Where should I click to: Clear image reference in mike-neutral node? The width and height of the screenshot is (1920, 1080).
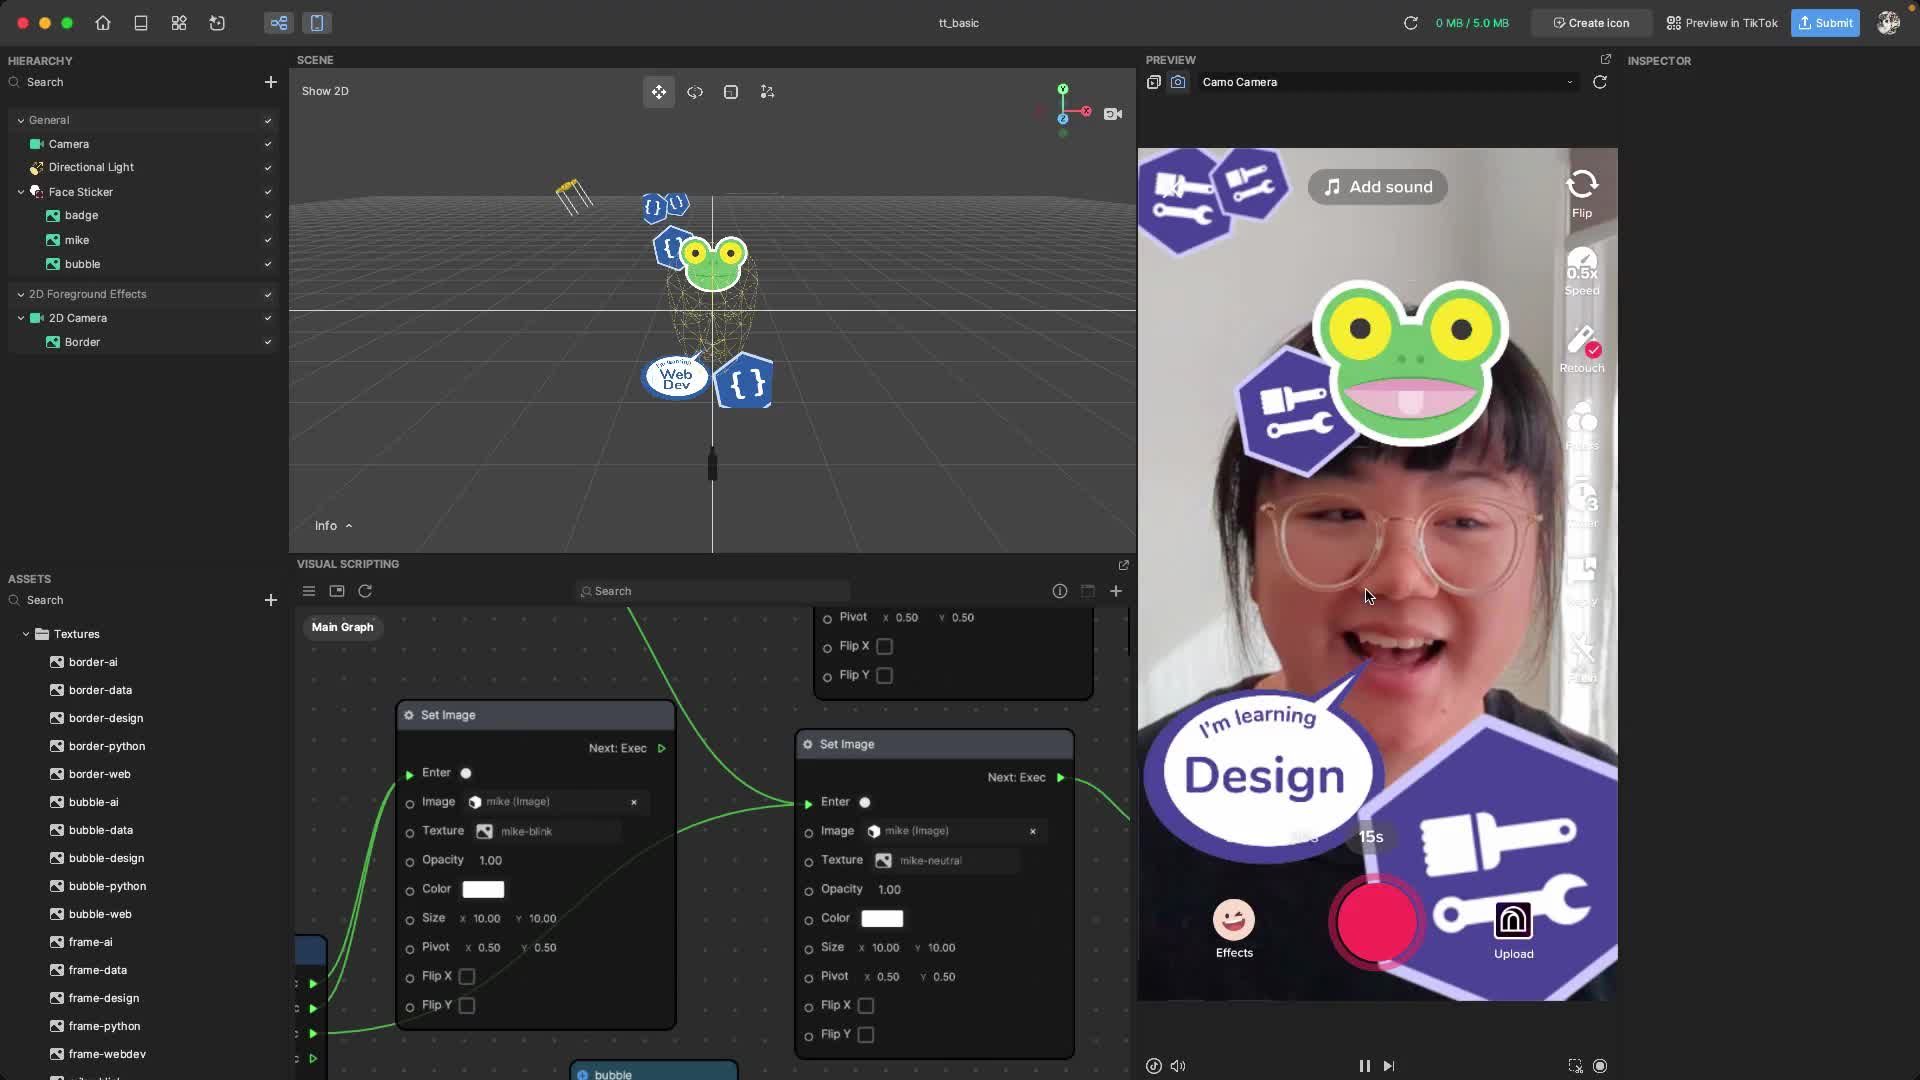(x=1033, y=831)
